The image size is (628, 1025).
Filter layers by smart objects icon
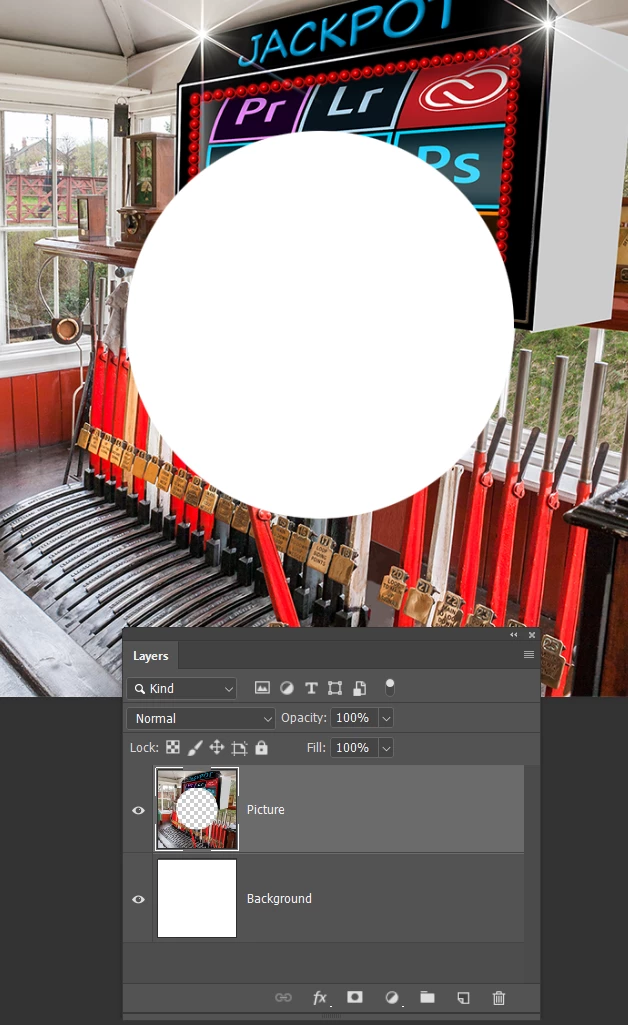359,688
